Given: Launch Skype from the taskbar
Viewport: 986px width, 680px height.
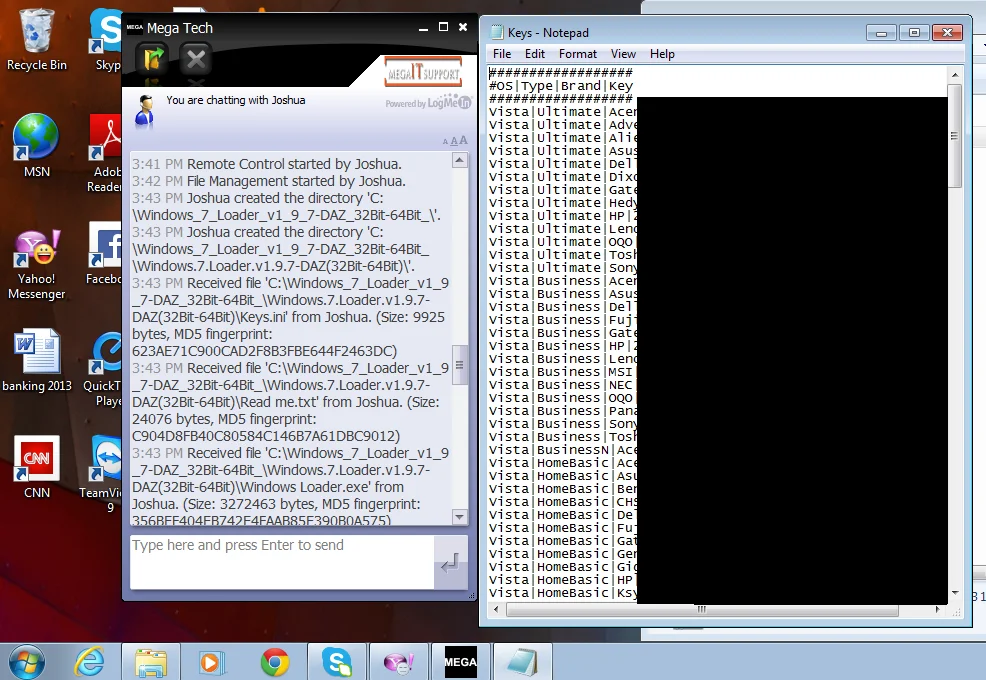Looking at the screenshot, I should point(338,661).
